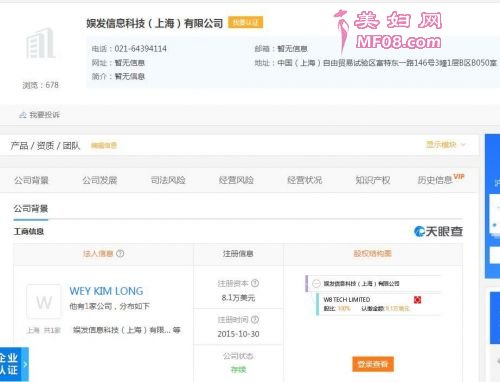
Task: Expand the 企业认证 side panel arrow
Action: coord(25,364)
